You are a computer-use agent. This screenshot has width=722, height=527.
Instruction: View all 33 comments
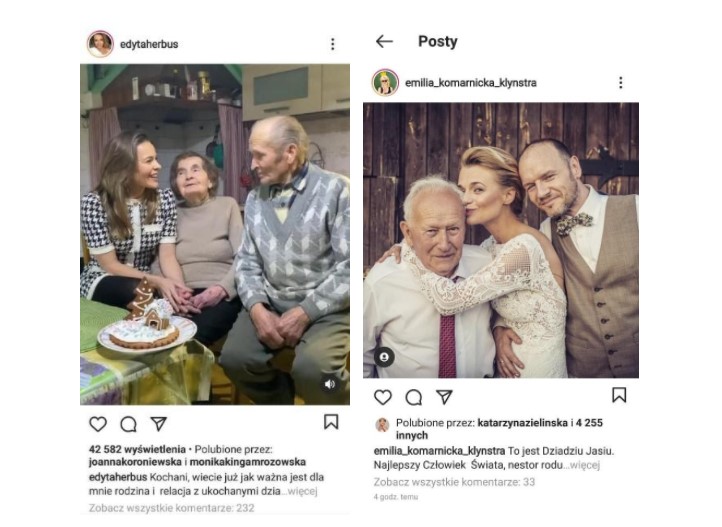point(454,482)
